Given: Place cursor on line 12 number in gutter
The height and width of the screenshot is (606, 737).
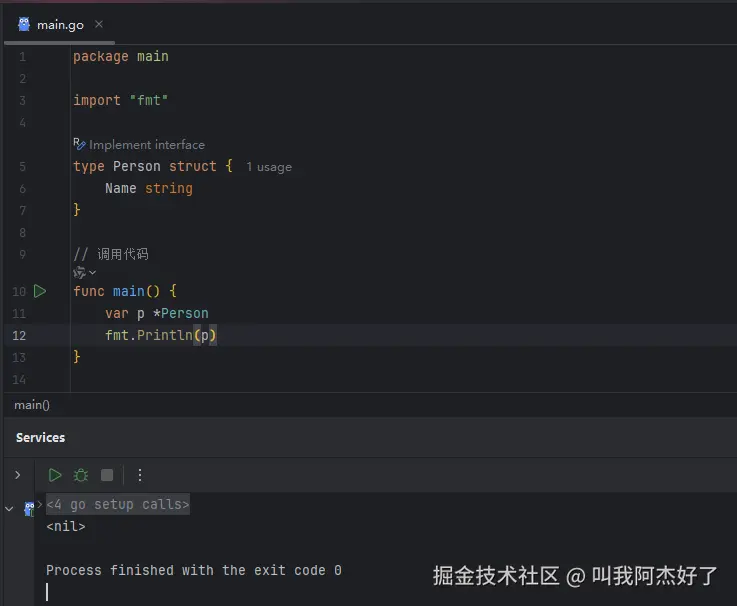Looking at the screenshot, I should (19, 336).
